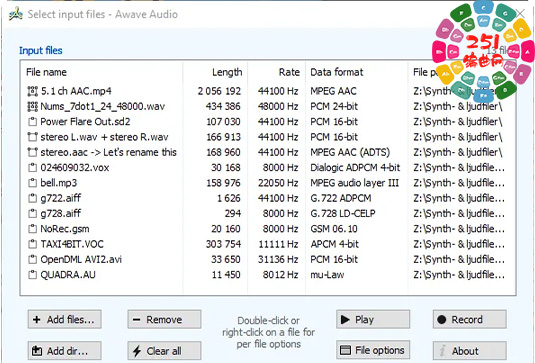Click the file icon for Power Flare Out.sd2

coord(32,122)
